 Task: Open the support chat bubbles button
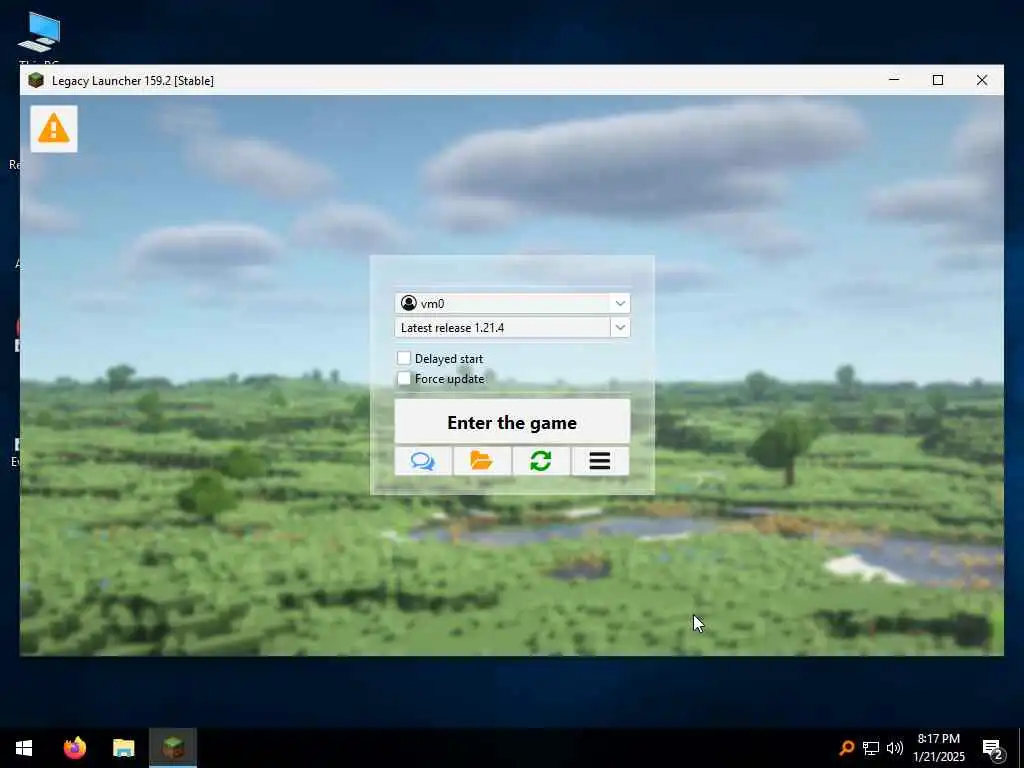point(423,461)
